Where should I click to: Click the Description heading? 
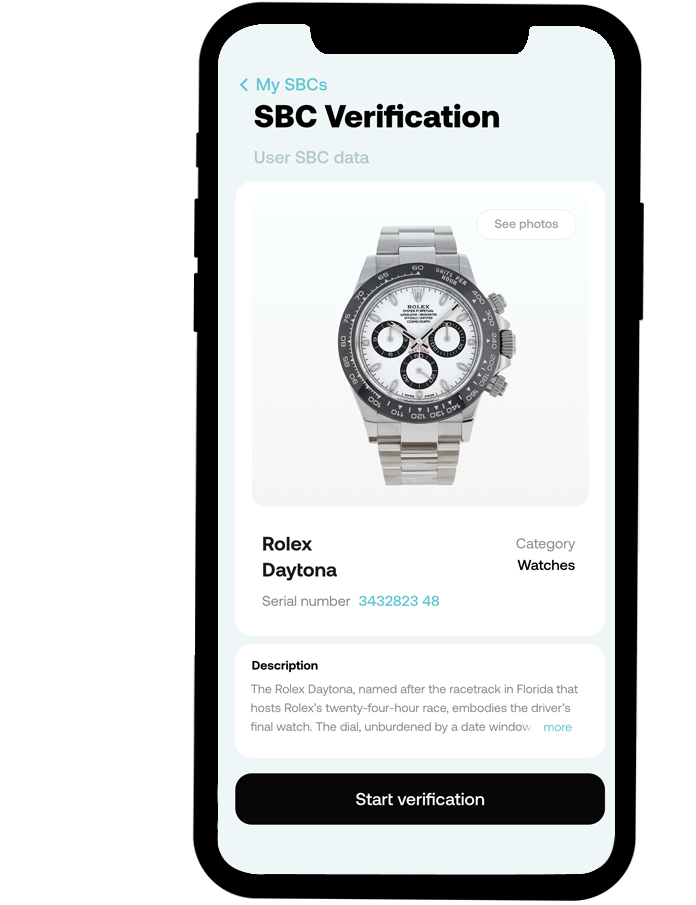pyautogui.click(x=285, y=665)
